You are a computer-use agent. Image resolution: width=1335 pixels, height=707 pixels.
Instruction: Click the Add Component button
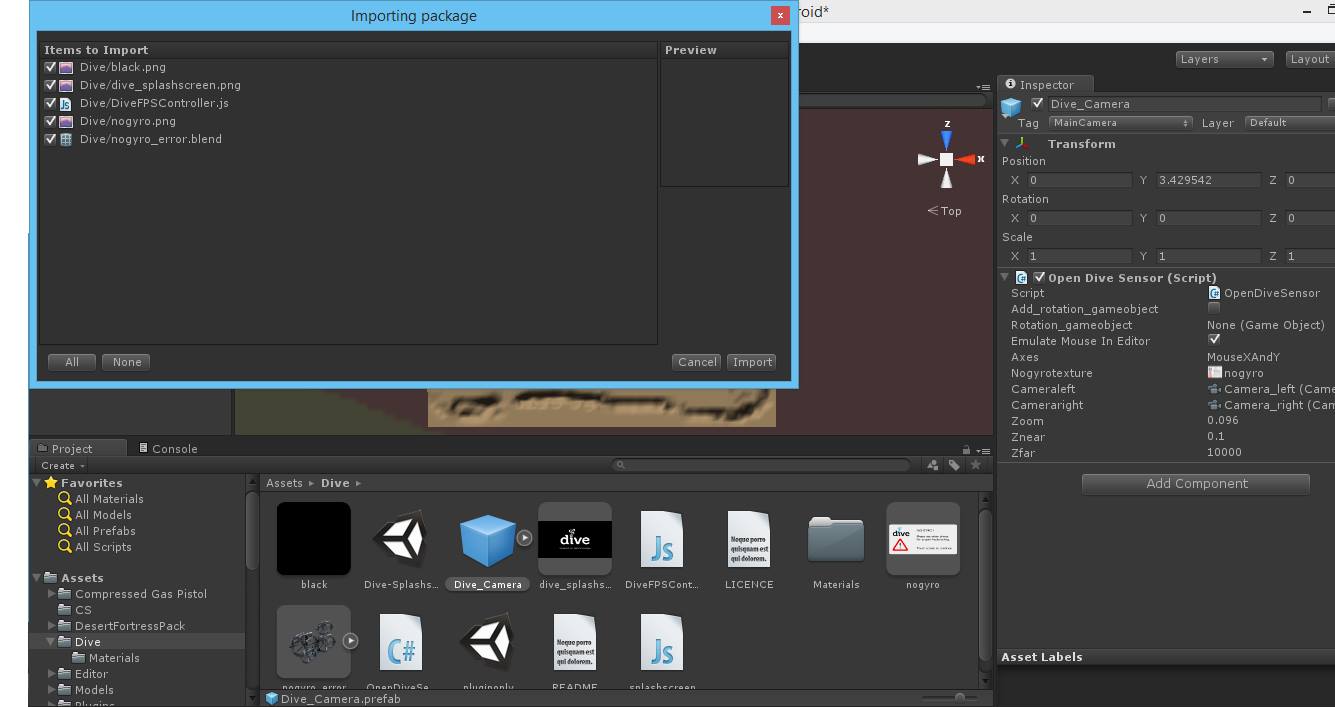click(1196, 484)
